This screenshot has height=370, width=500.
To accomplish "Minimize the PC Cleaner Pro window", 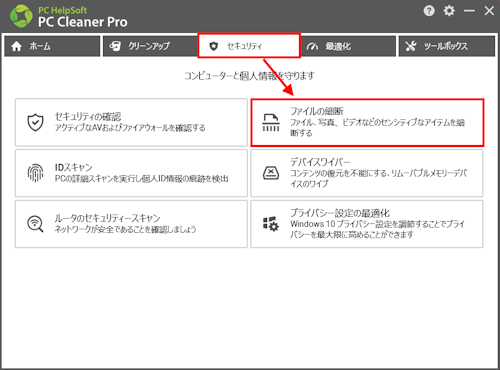I will click(469, 11).
